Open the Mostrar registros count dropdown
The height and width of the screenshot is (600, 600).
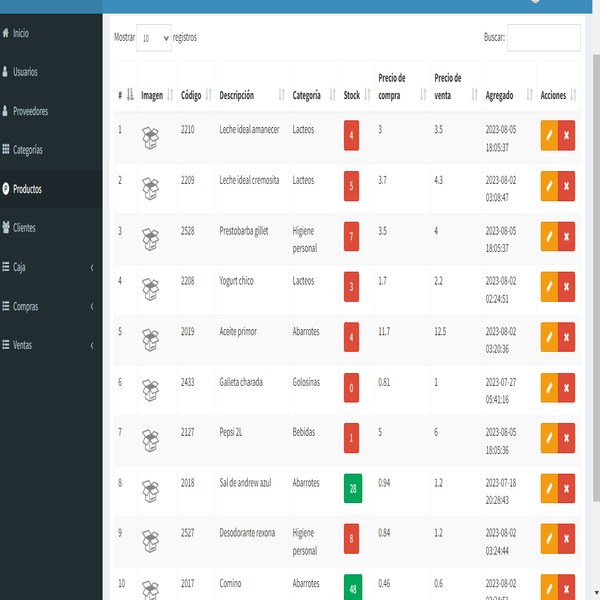pyautogui.click(x=154, y=38)
